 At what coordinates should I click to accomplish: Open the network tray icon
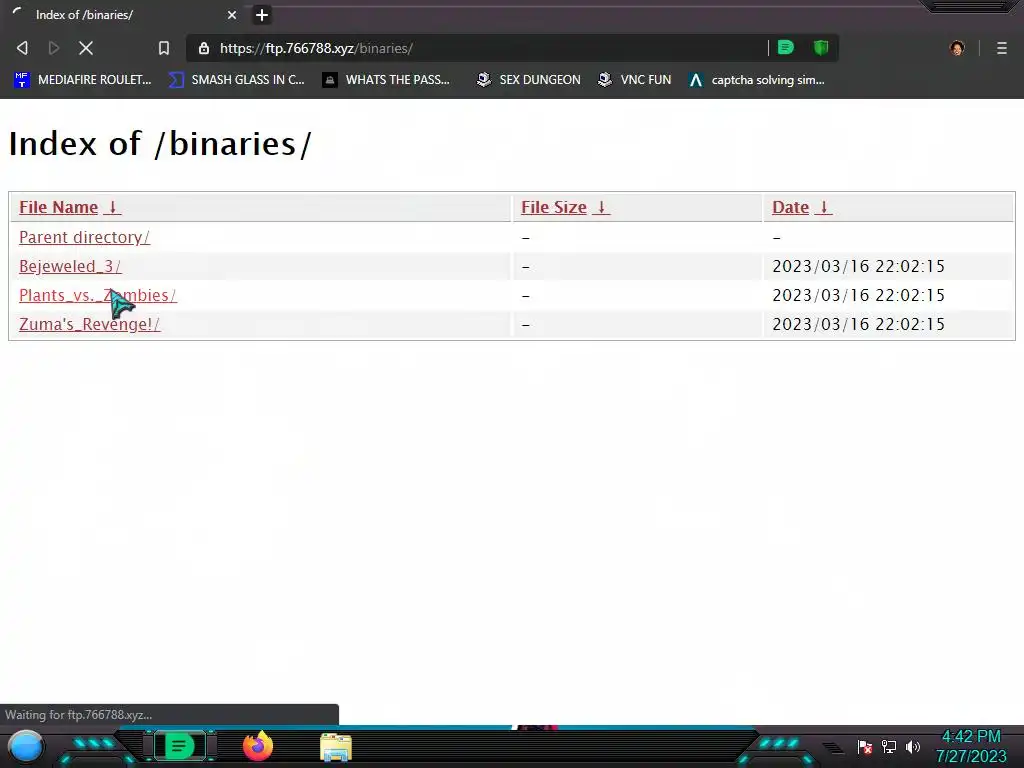[889, 746]
